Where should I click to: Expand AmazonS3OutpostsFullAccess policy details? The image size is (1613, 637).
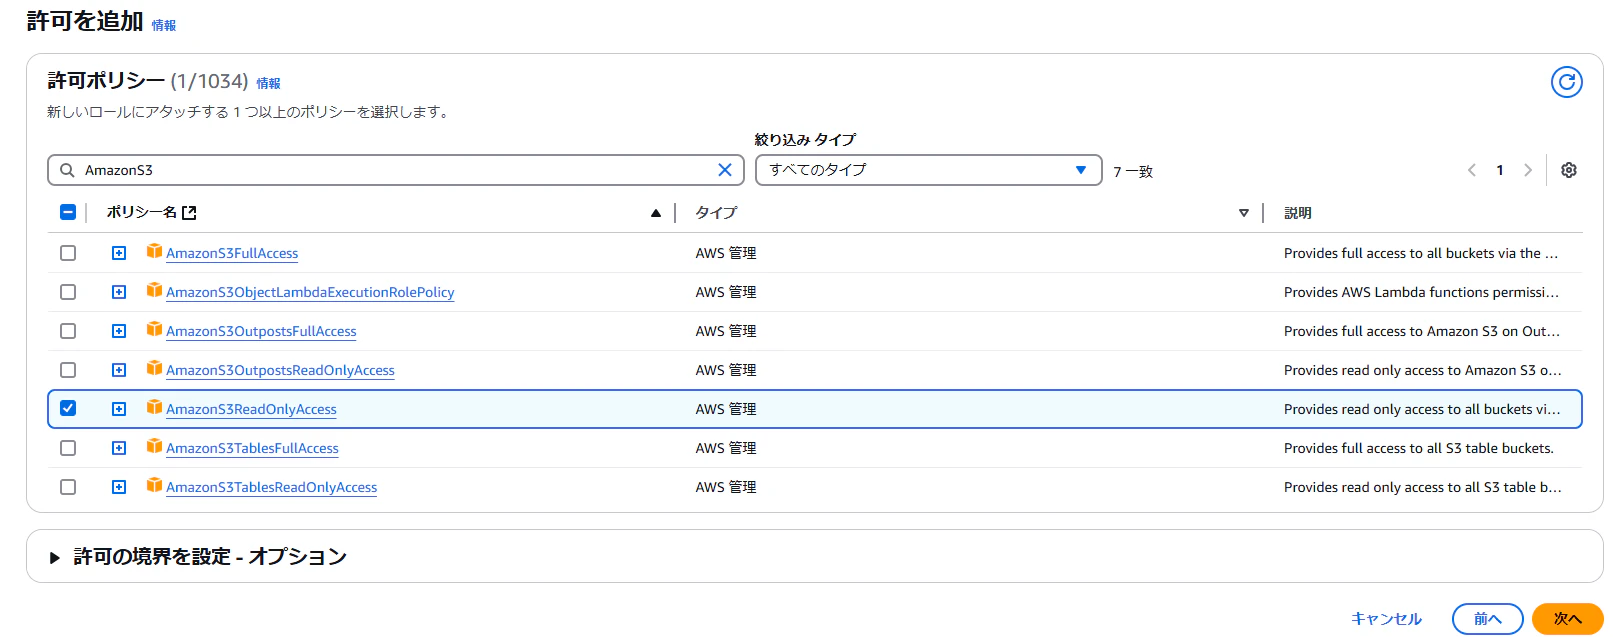119,331
